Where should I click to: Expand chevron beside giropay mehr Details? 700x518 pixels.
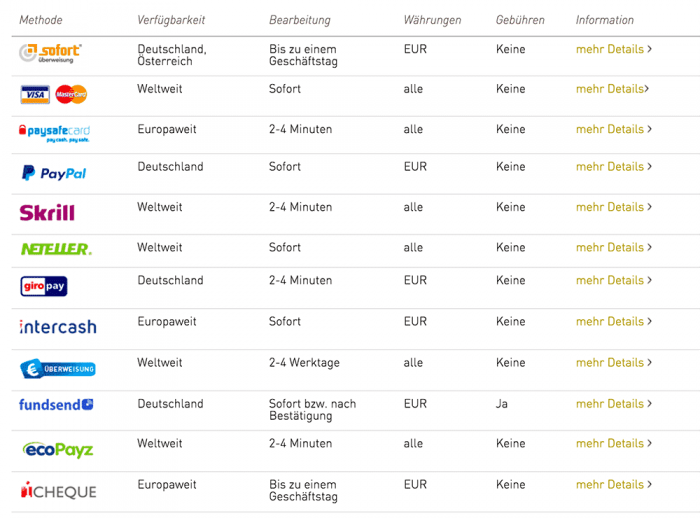coord(650,280)
